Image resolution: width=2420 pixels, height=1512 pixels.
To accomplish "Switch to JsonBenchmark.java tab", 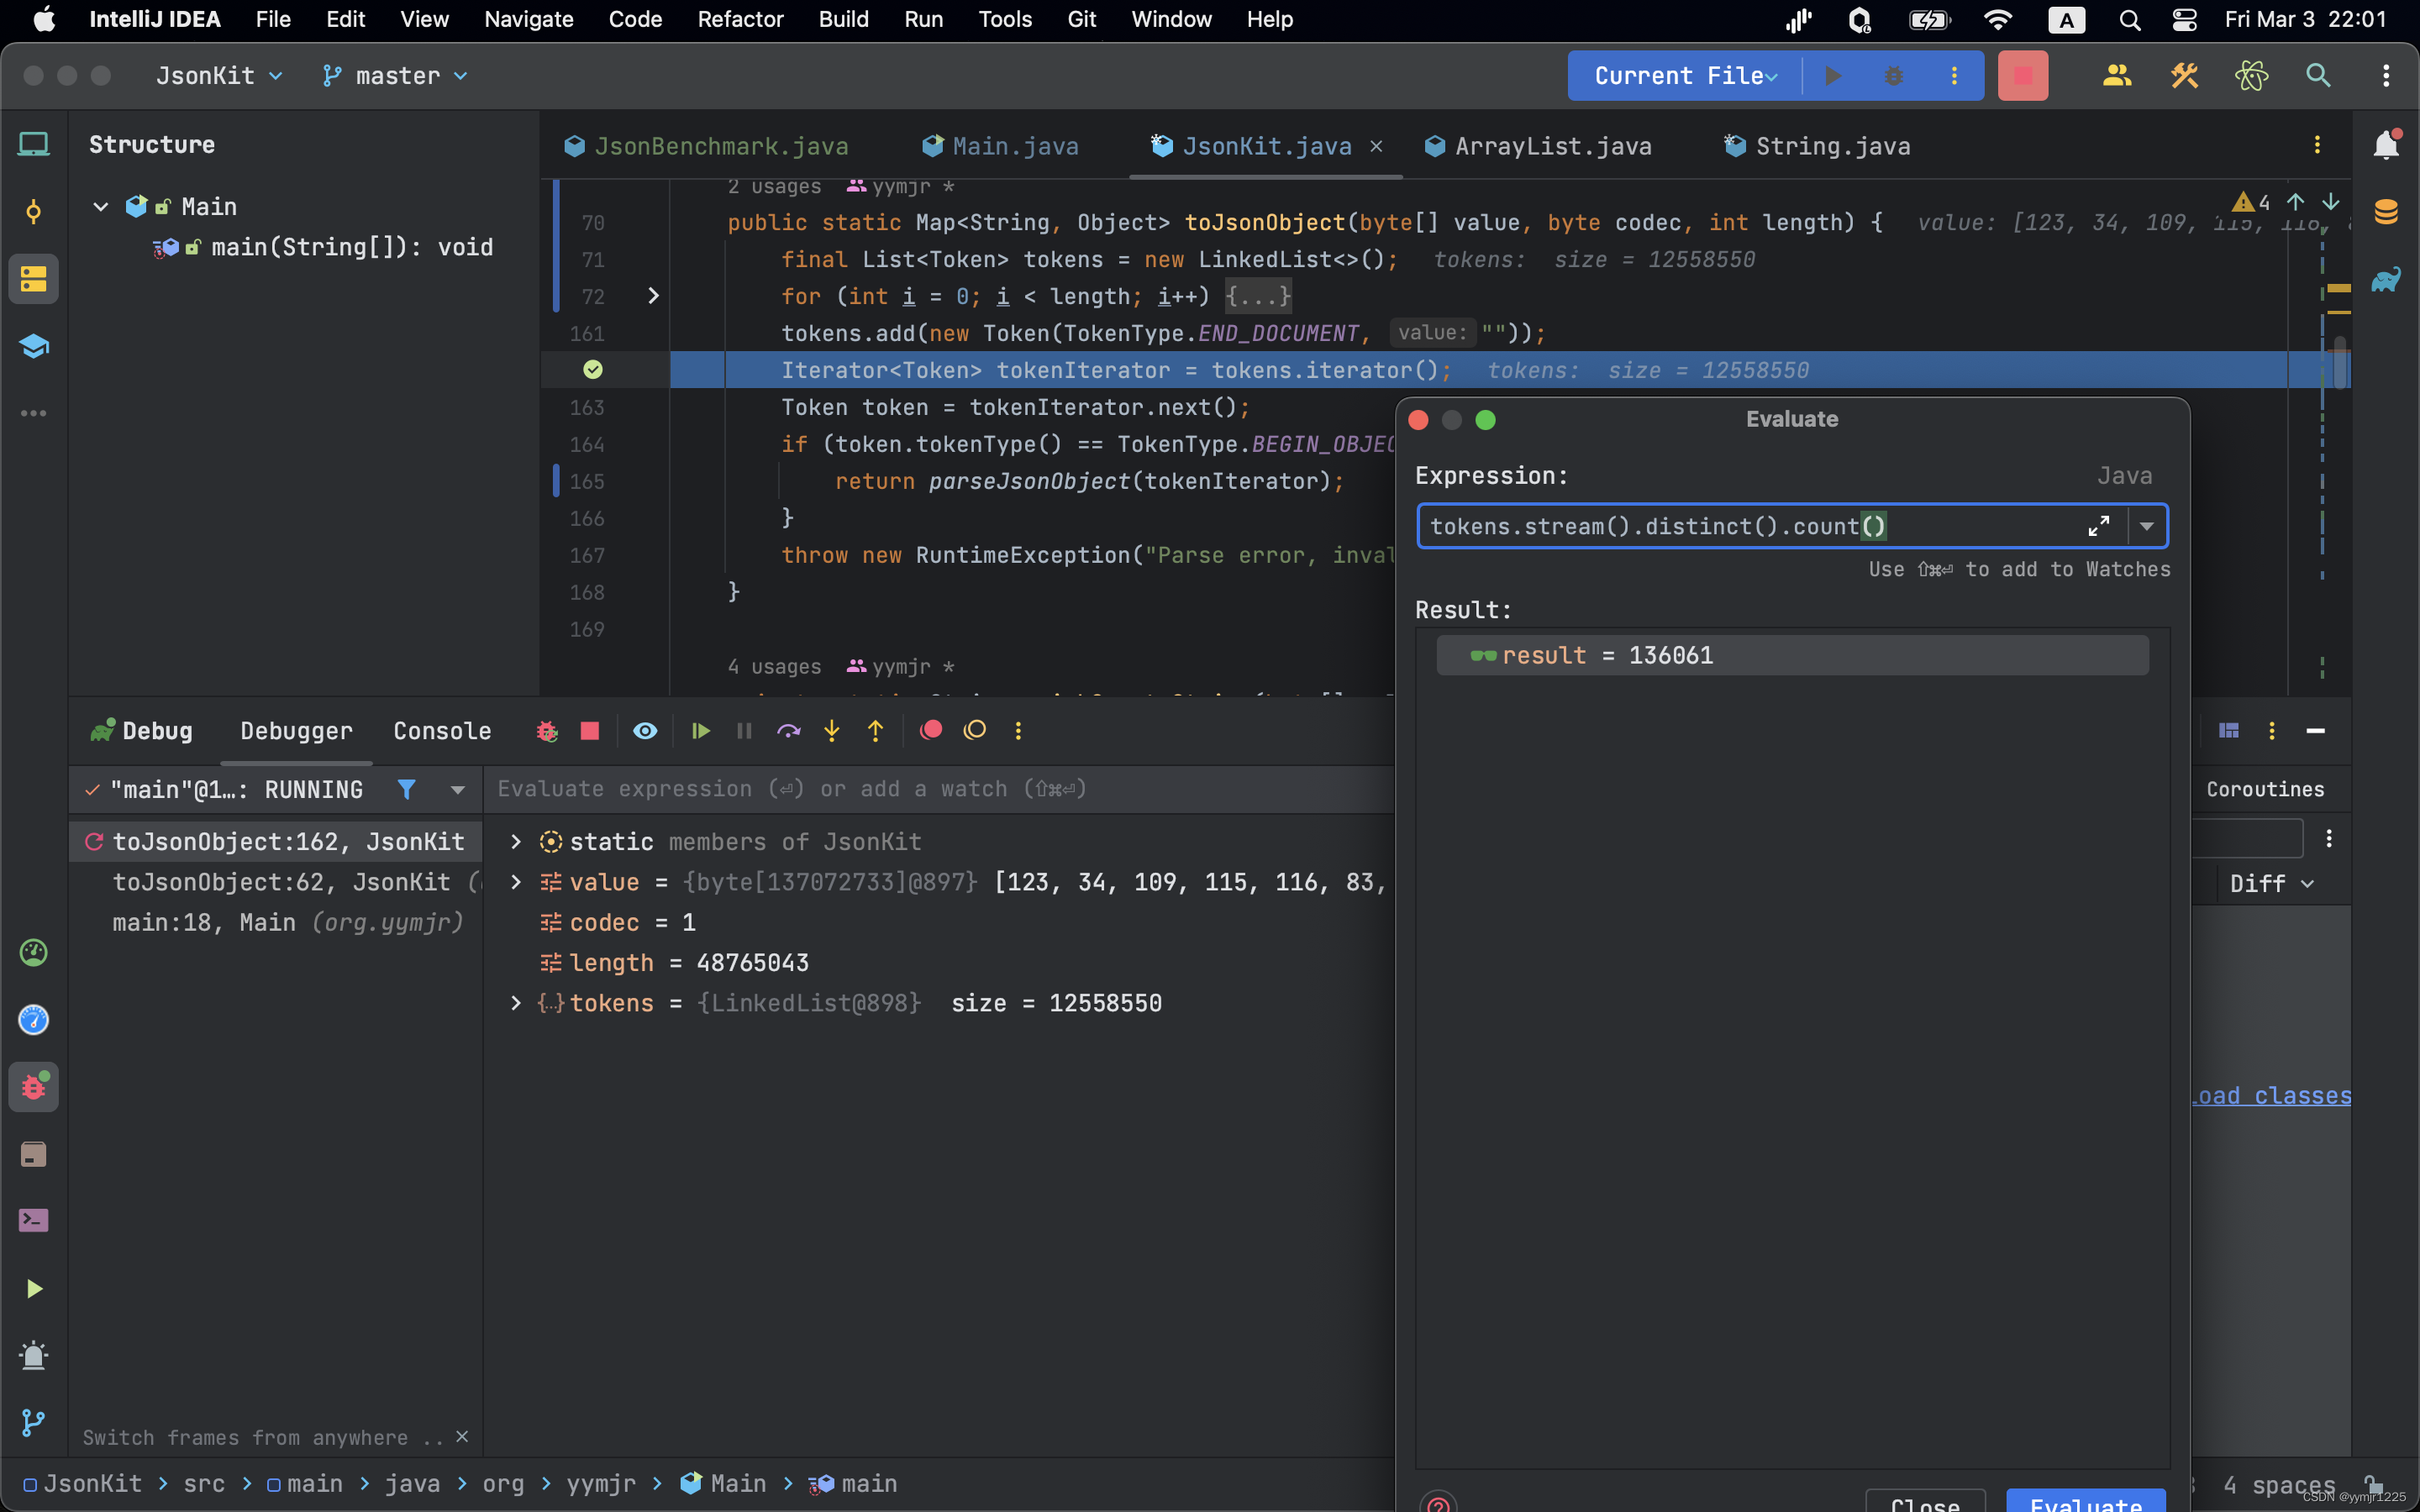I will 707,146.
